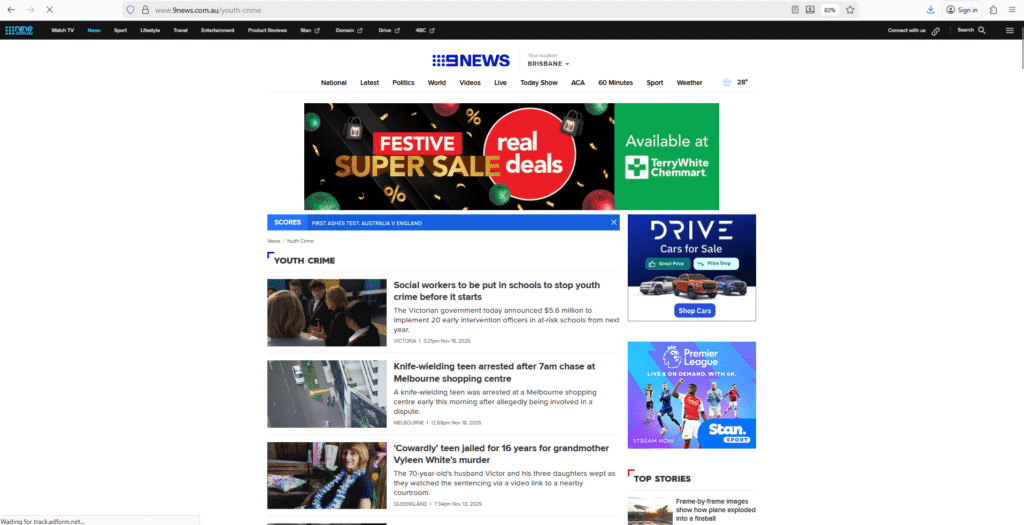Go to the Politics section
1024x525 pixels.
pyautogui.click(x=403, y=83)
